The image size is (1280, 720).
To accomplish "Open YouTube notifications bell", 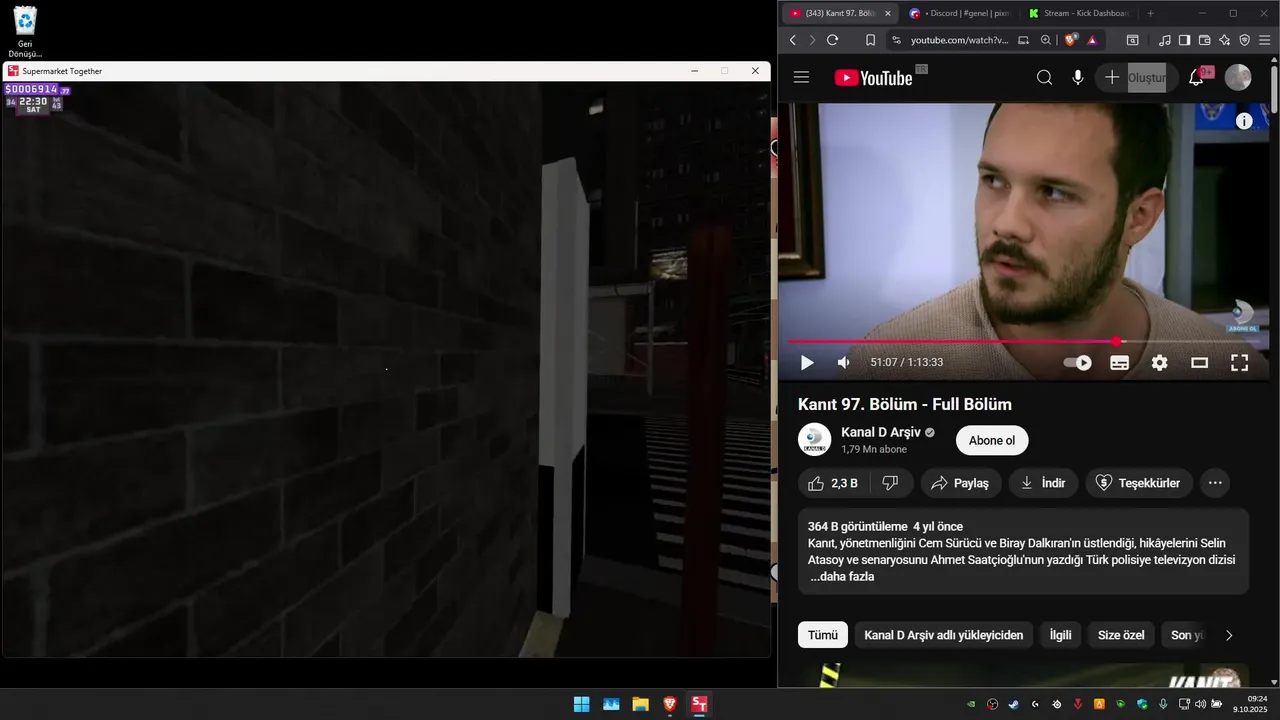I will click(1196, 78).
